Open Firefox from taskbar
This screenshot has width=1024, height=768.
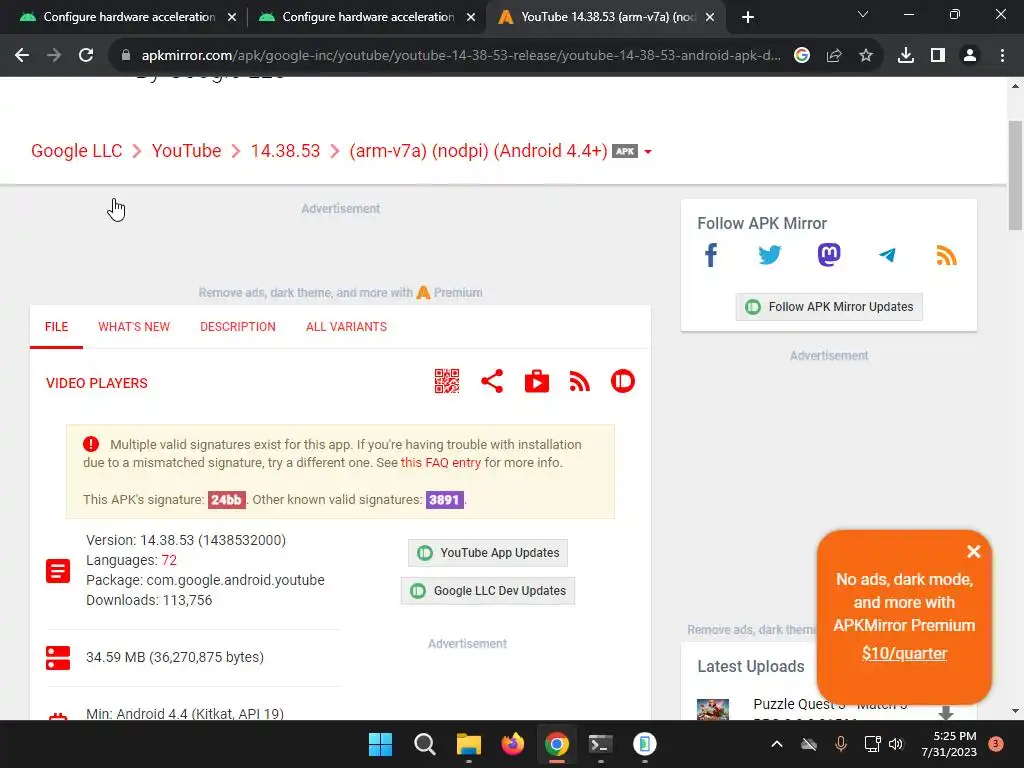pos(513,744)
